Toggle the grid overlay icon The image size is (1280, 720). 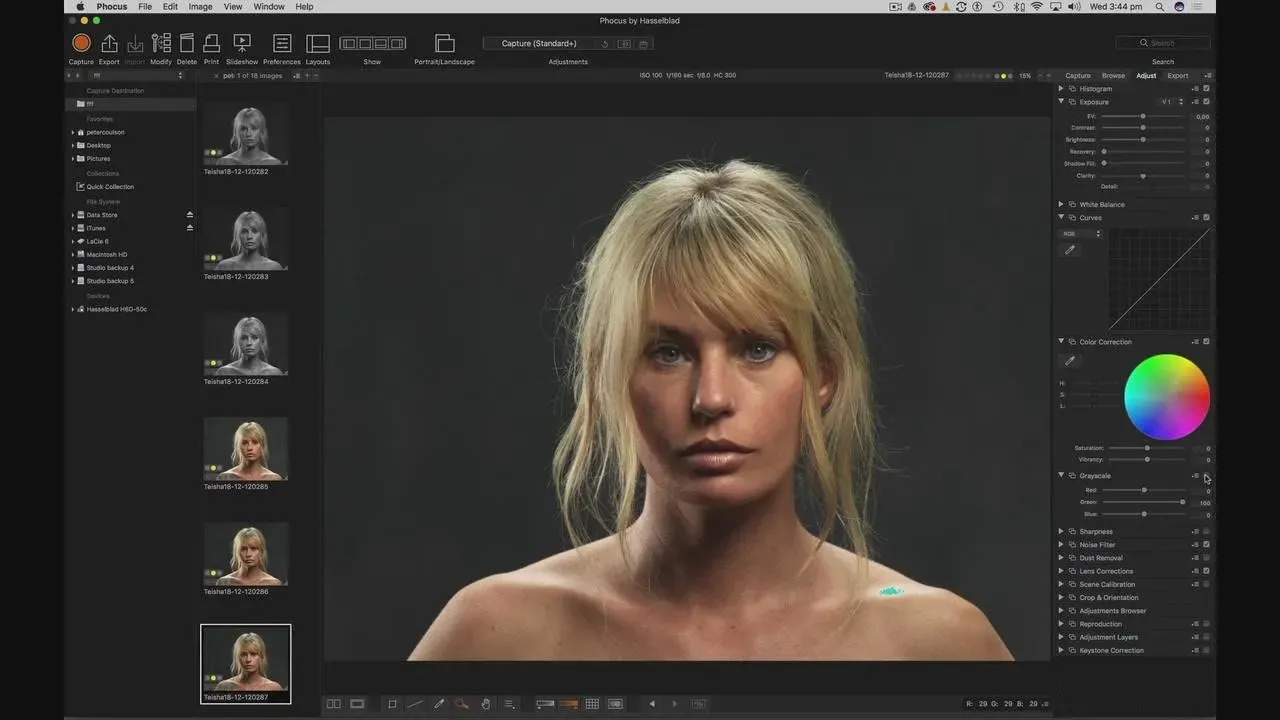pos(592,704)
